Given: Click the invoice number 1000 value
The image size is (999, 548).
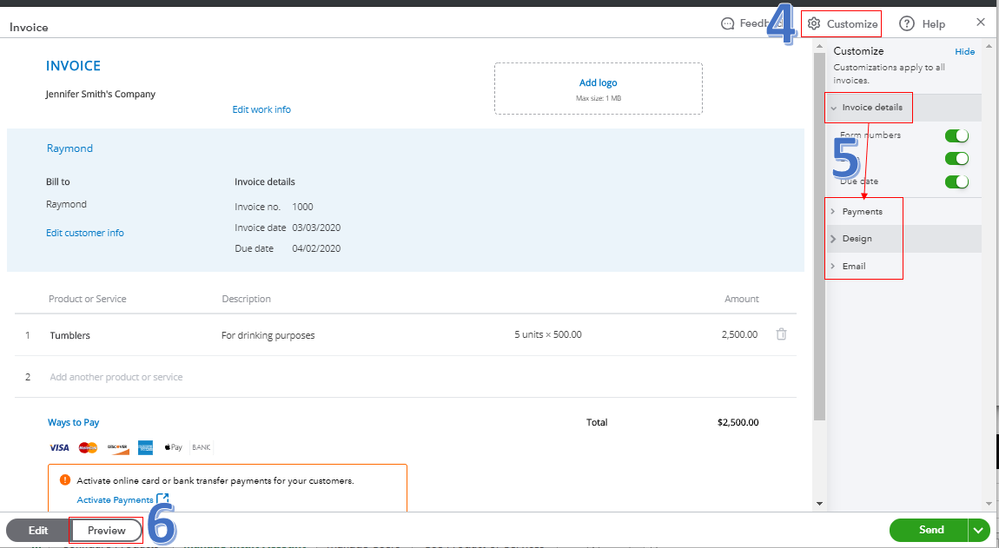Looking at the screenshot, I should pos(303,207).
